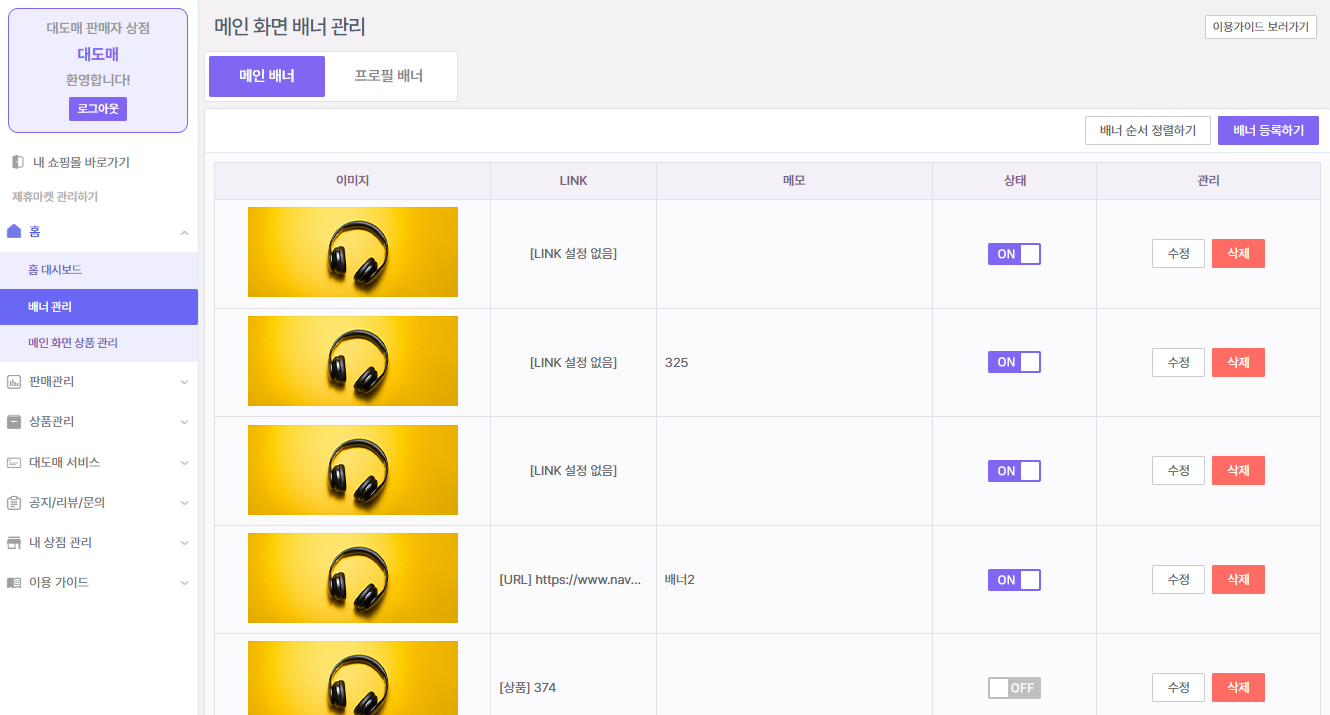Click the 판매관리 chart icon
This screenshot has height=715, width=1330.
pos(14,382)
